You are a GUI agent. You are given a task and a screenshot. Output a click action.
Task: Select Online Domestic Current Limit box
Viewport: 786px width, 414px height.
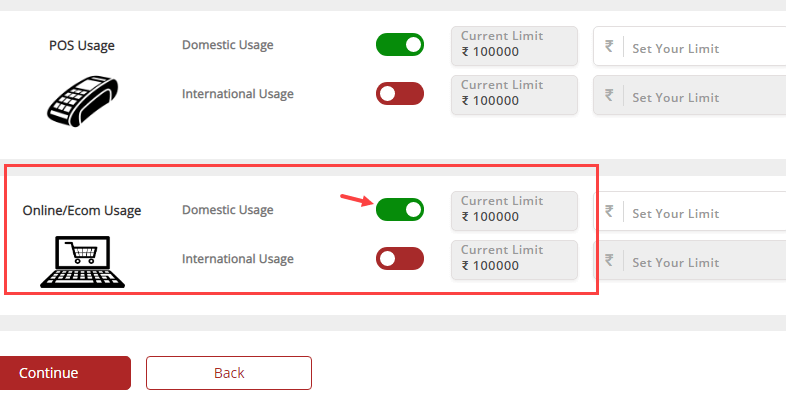[x=514, y=211]
